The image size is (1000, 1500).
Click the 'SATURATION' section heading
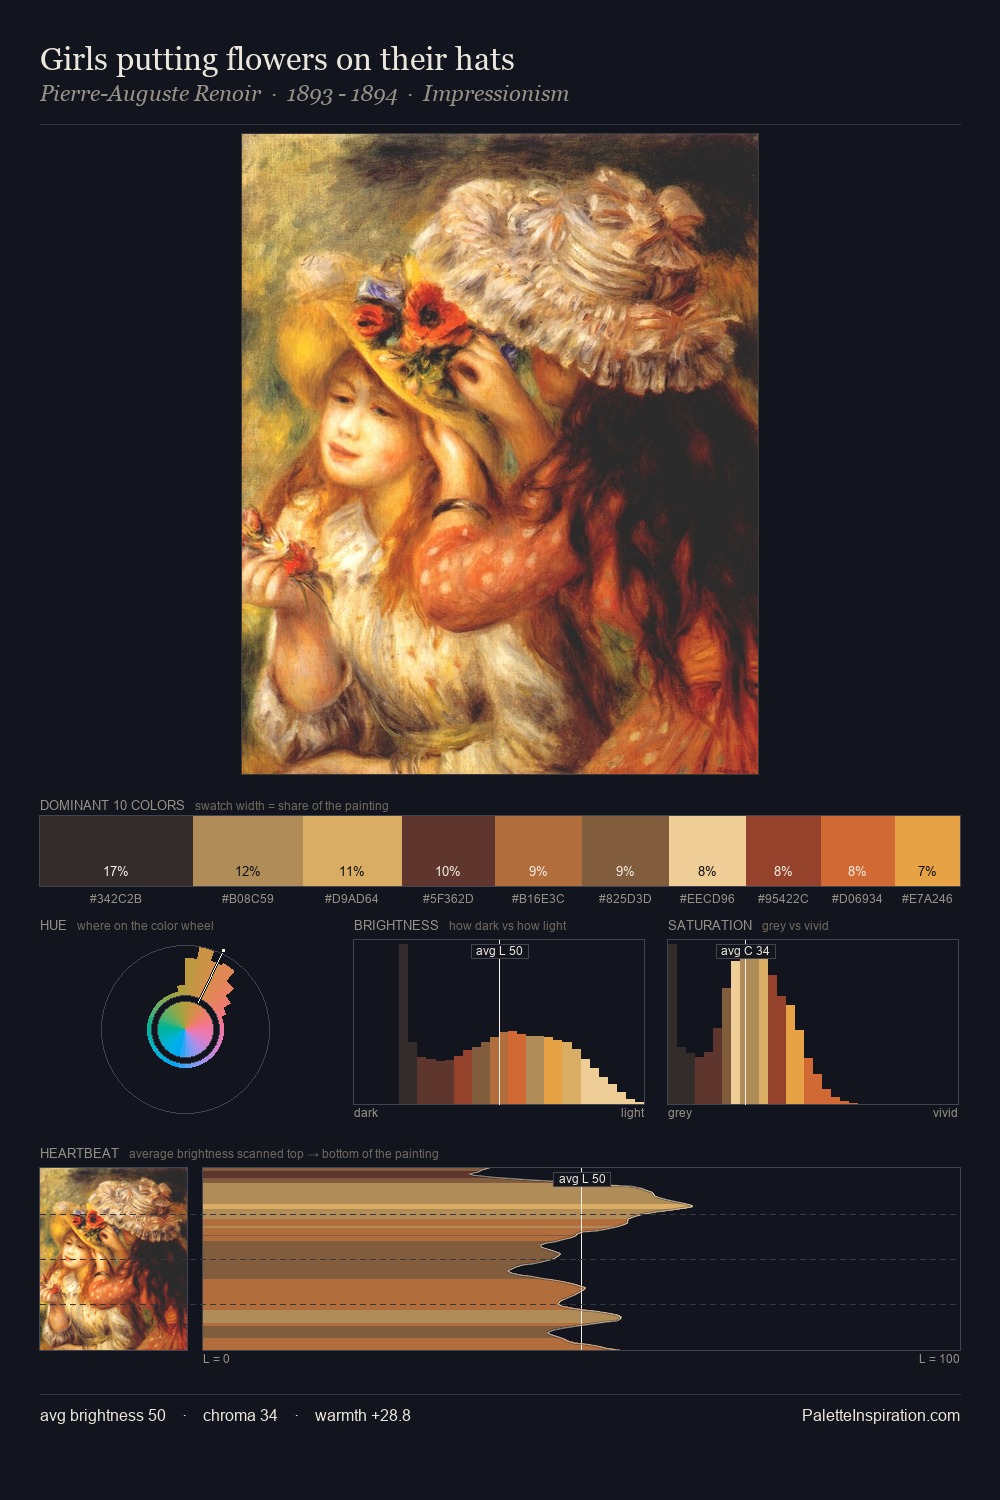pyautogui.click(x=710, y=925)
